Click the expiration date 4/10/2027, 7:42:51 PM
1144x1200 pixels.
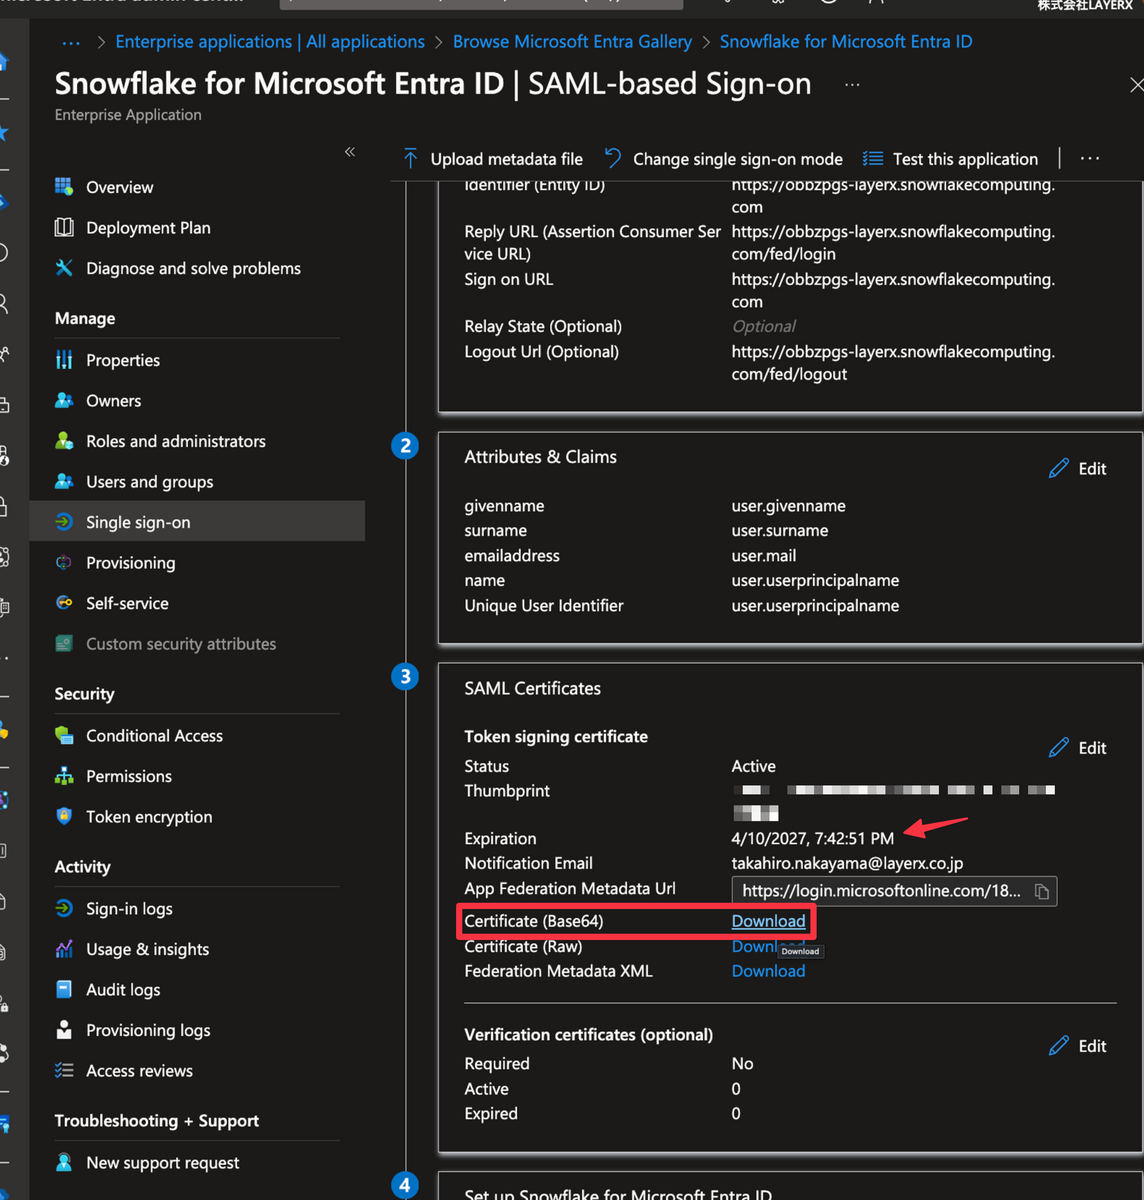click(813, 838)
